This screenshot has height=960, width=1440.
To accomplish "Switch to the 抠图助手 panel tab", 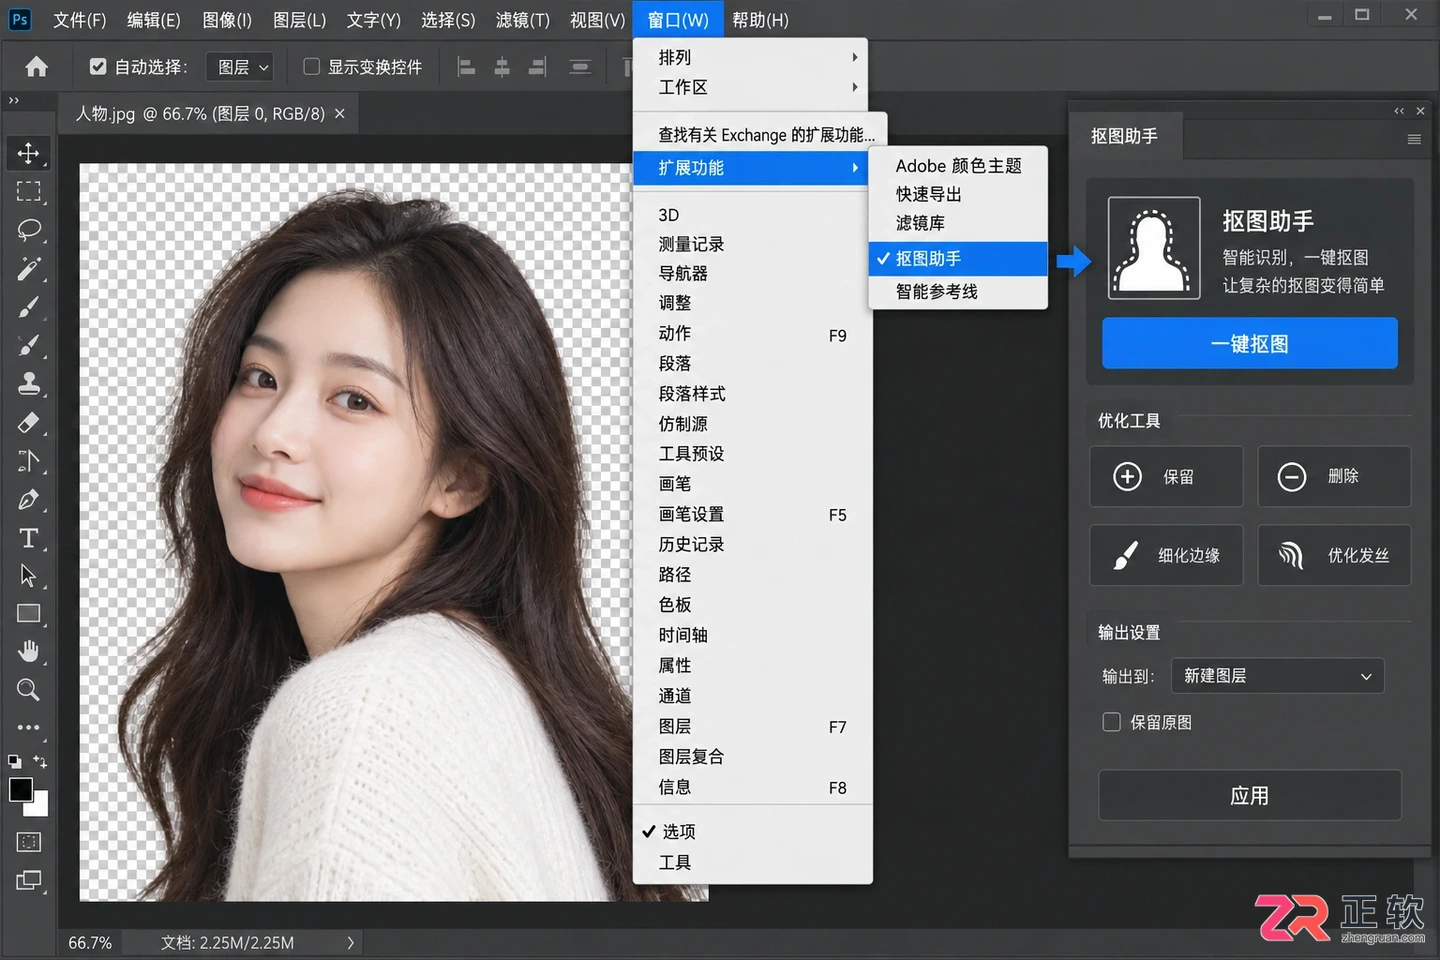I will click(x=1125, y=136).
